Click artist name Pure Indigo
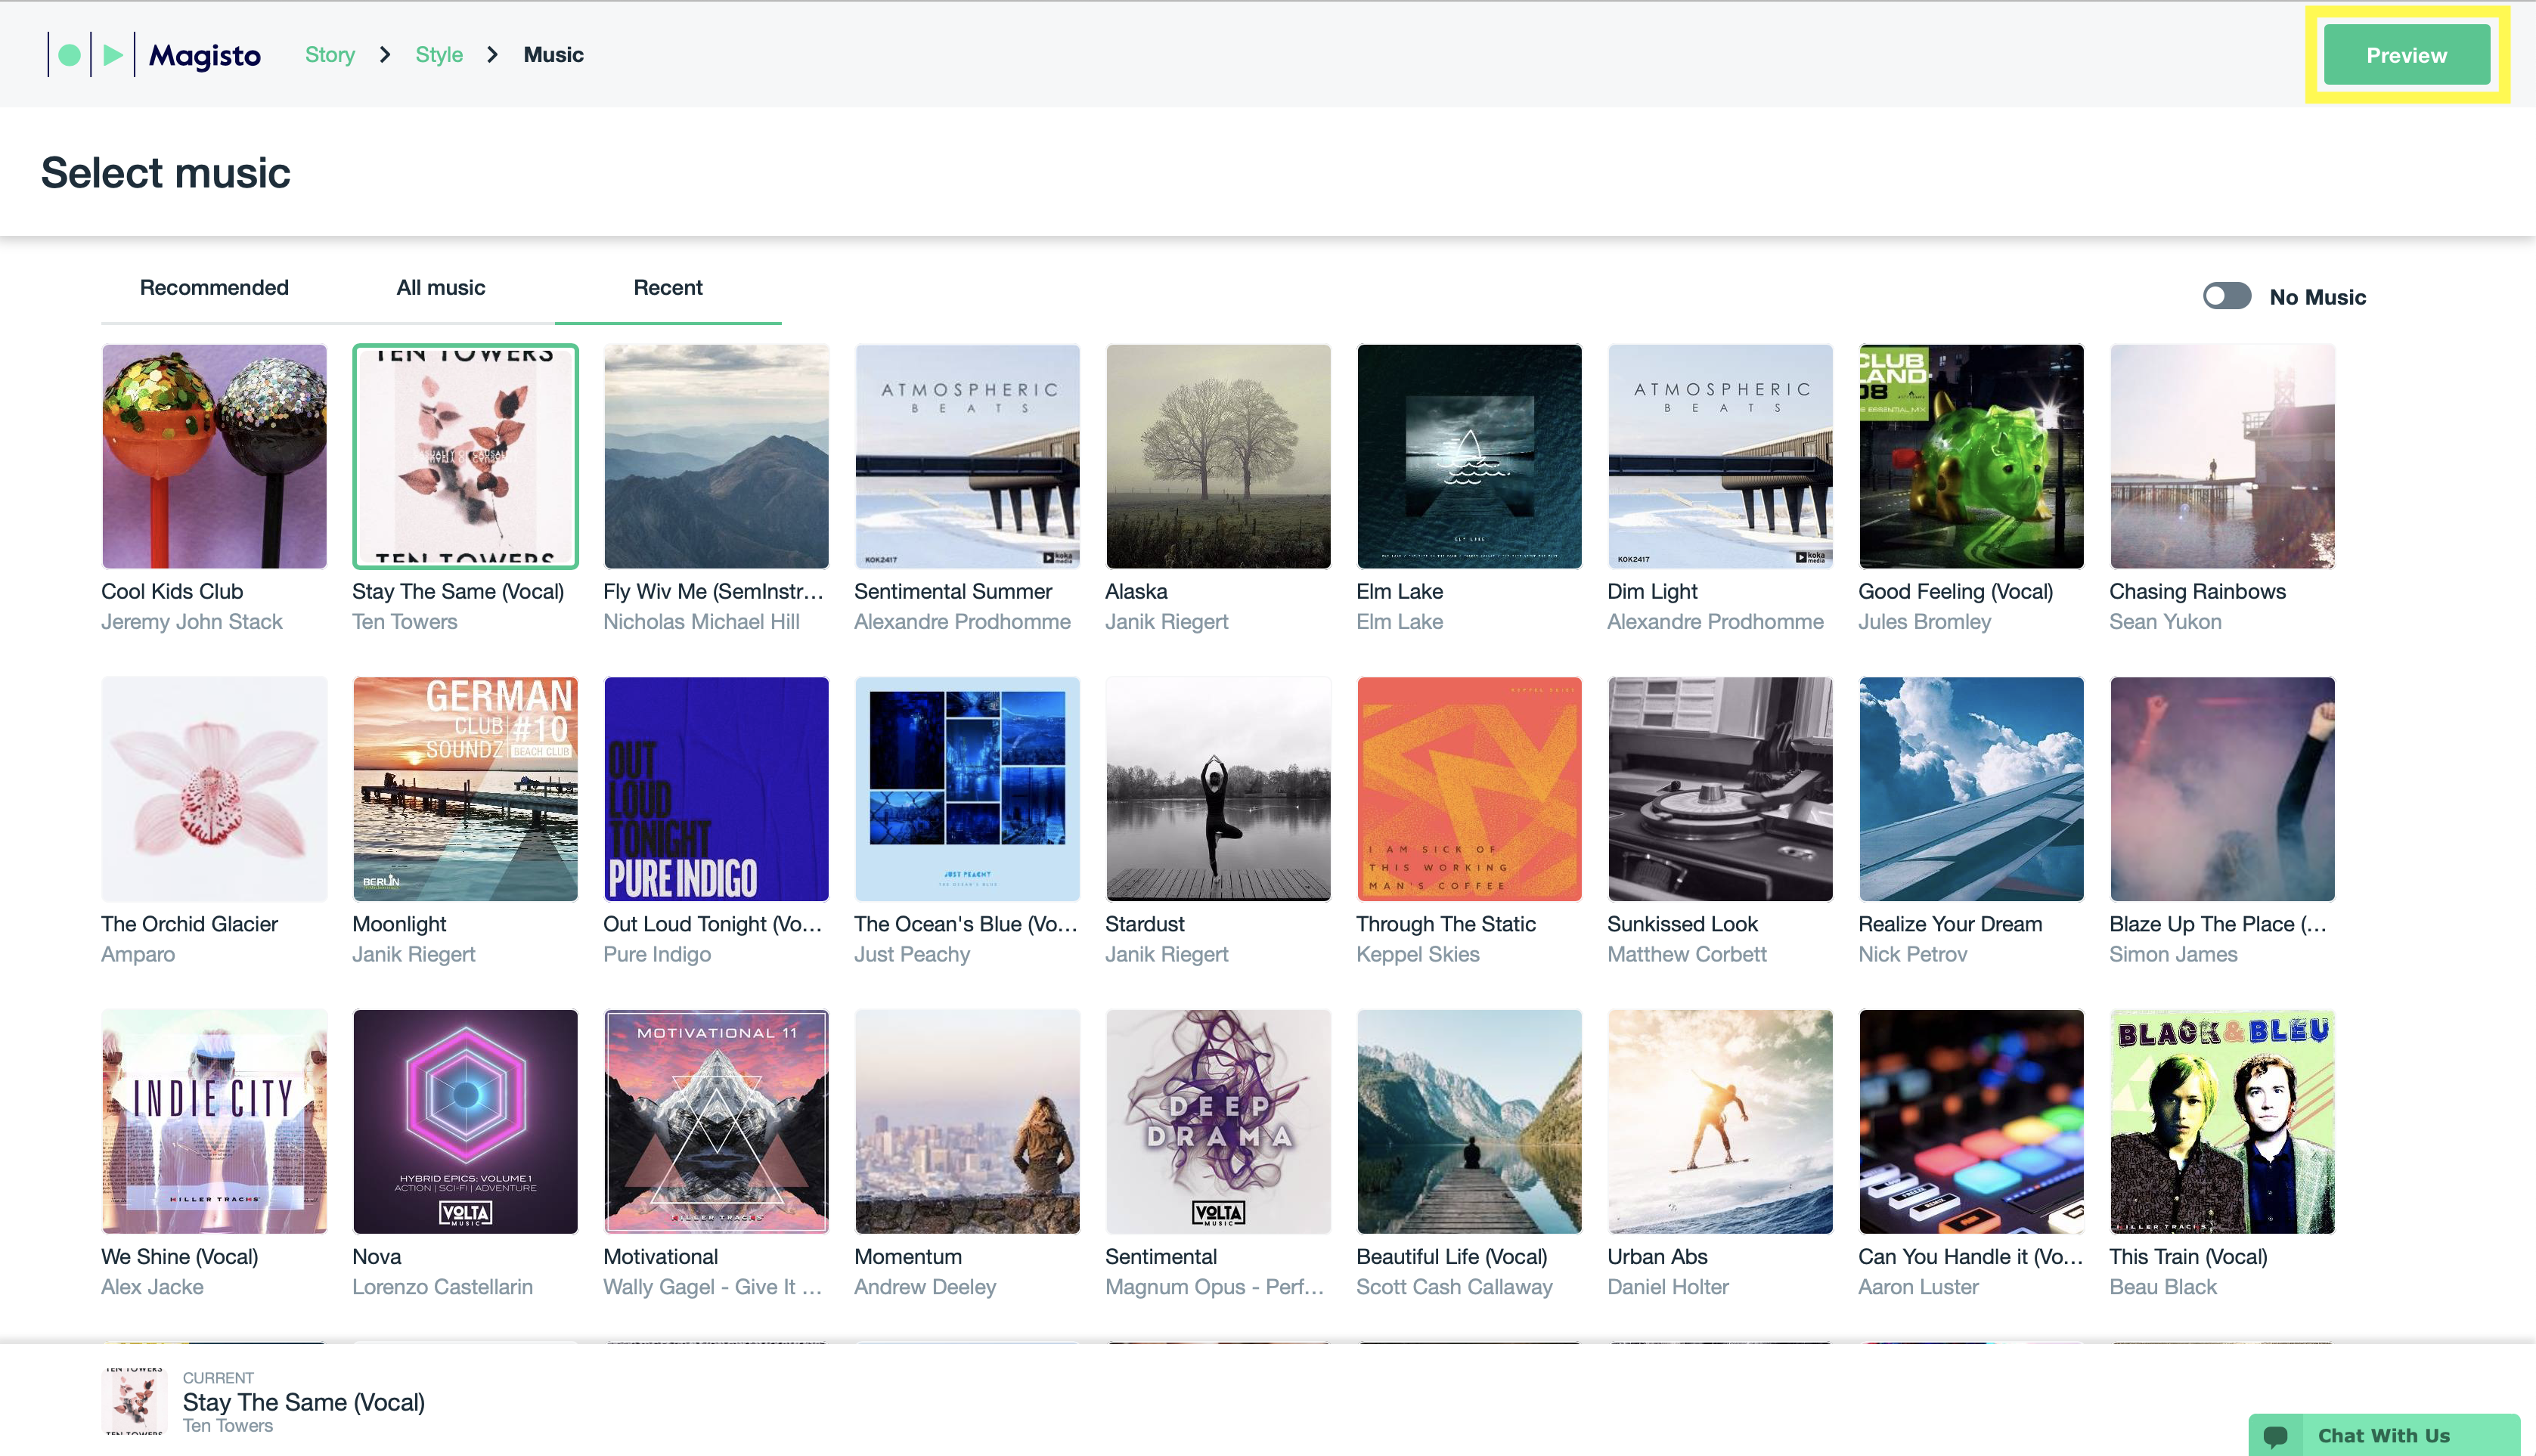This screenshot has width=2536, height=1456. click(x=657, y=955)
